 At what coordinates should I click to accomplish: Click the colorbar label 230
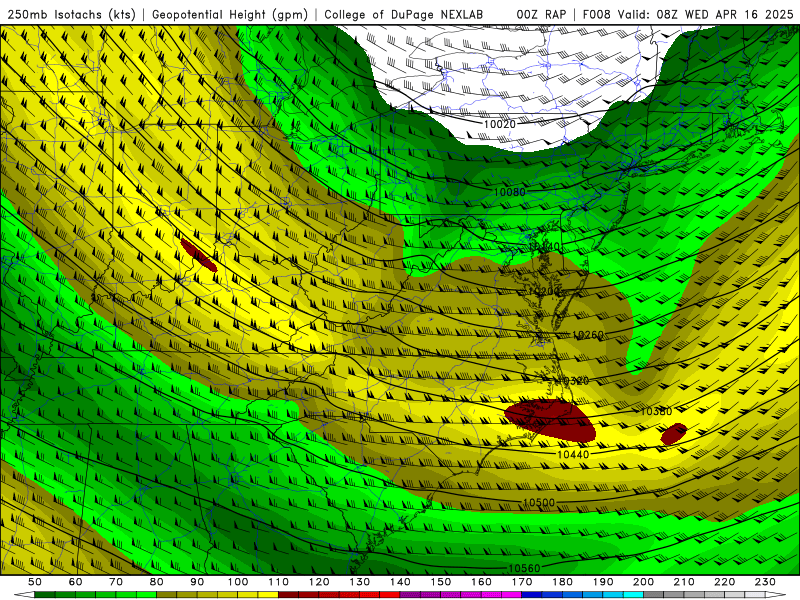pyautogui.click(x=765, y=582)
